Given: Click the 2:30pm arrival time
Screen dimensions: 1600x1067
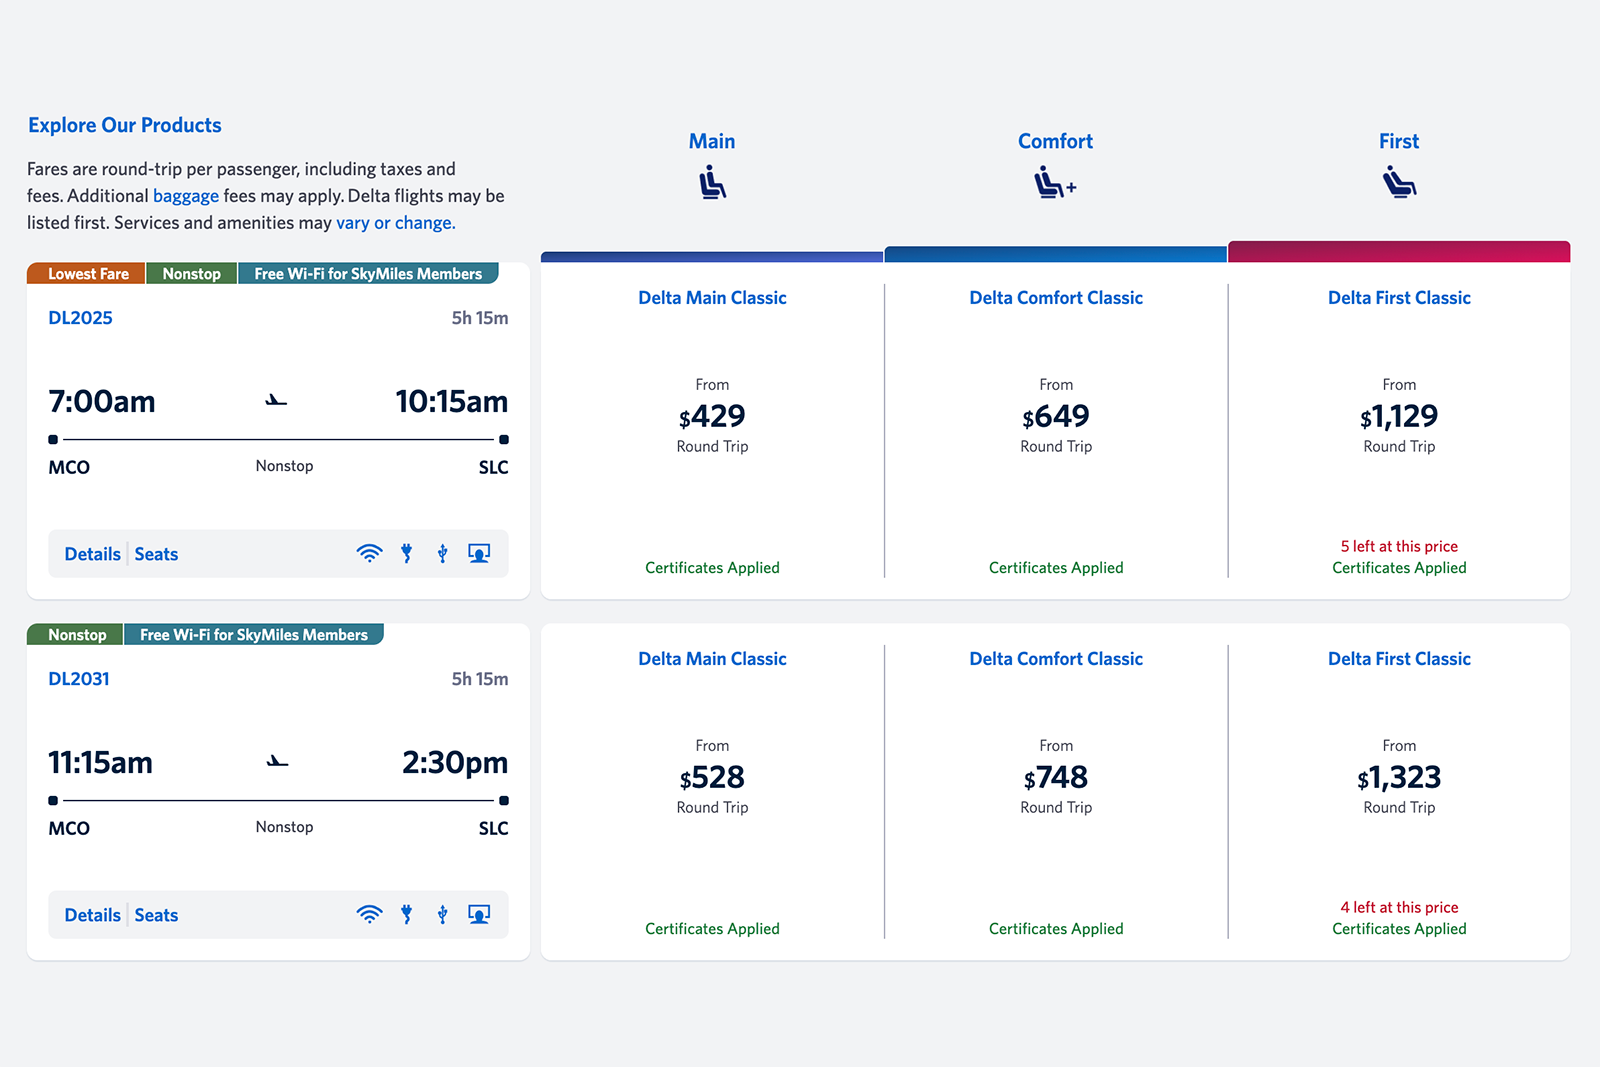Looking at the screenshot, I should click(455, 763).
